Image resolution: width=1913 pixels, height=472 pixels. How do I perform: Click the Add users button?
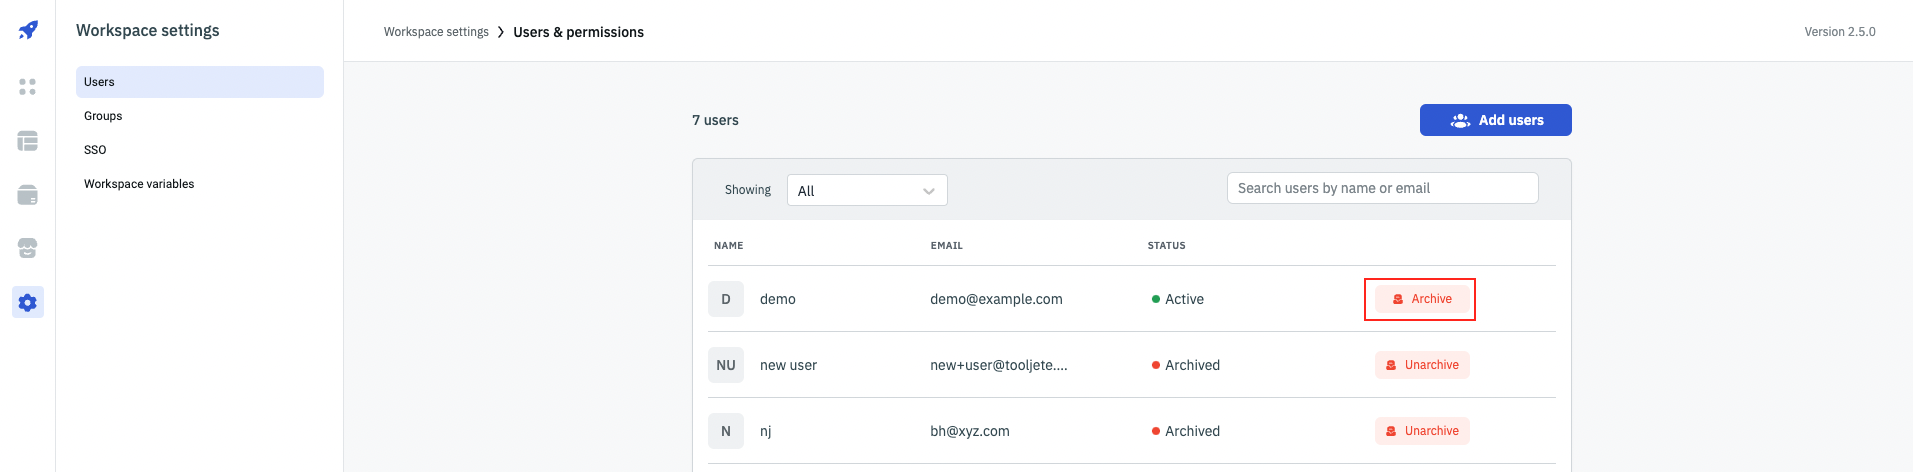pyautogui.click(x=1495, y=120)
